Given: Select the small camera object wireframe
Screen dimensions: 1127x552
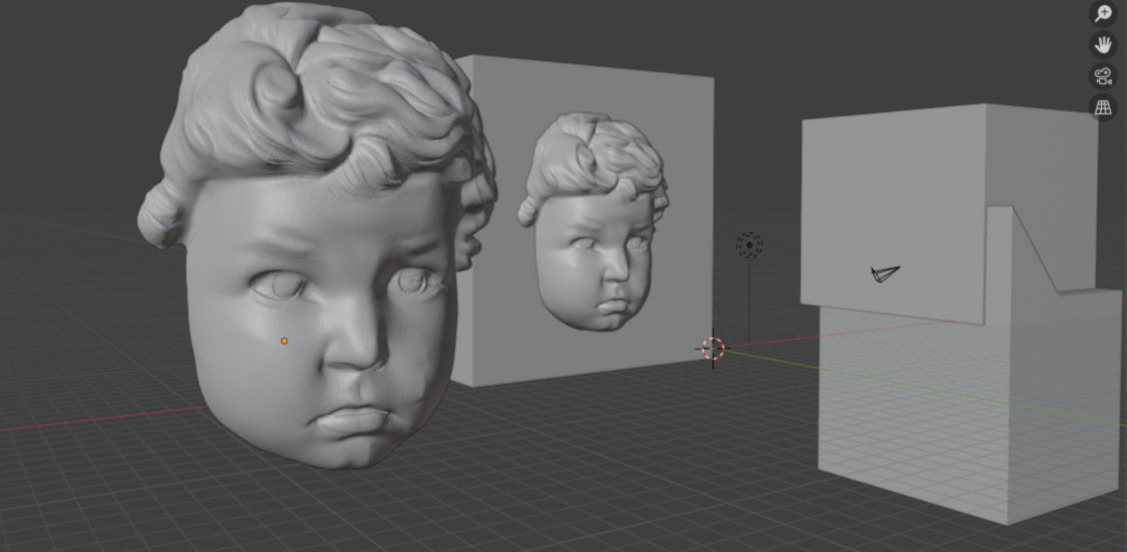Looking at the screenshot, I should coord(884,273).
